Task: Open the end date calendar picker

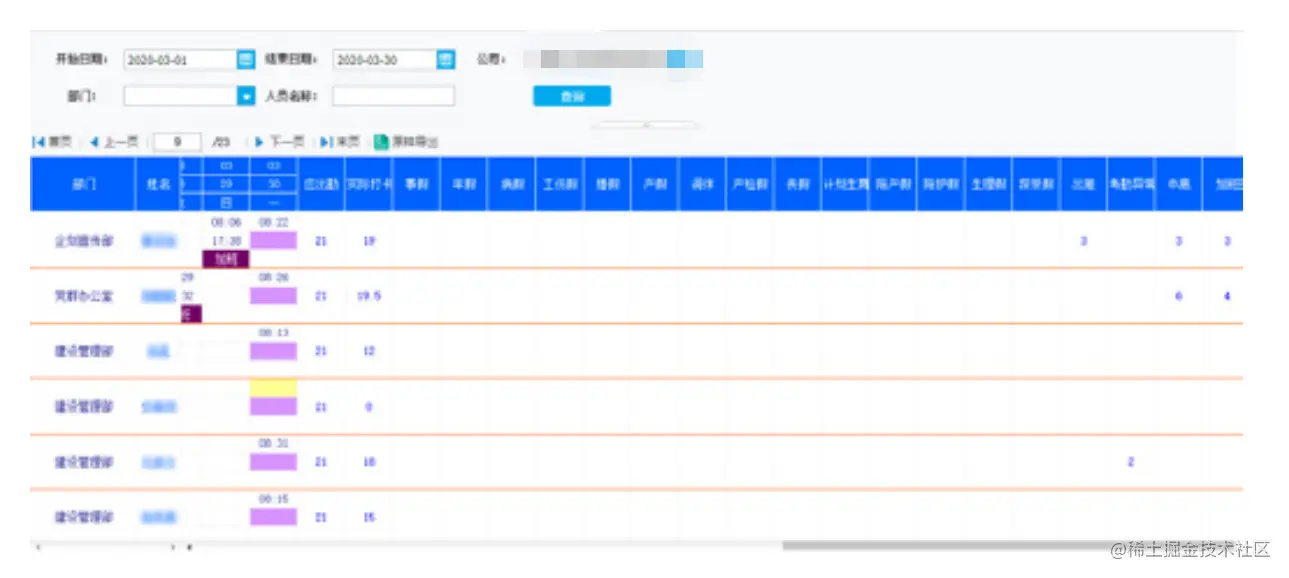Action: [x=444, y=59]
